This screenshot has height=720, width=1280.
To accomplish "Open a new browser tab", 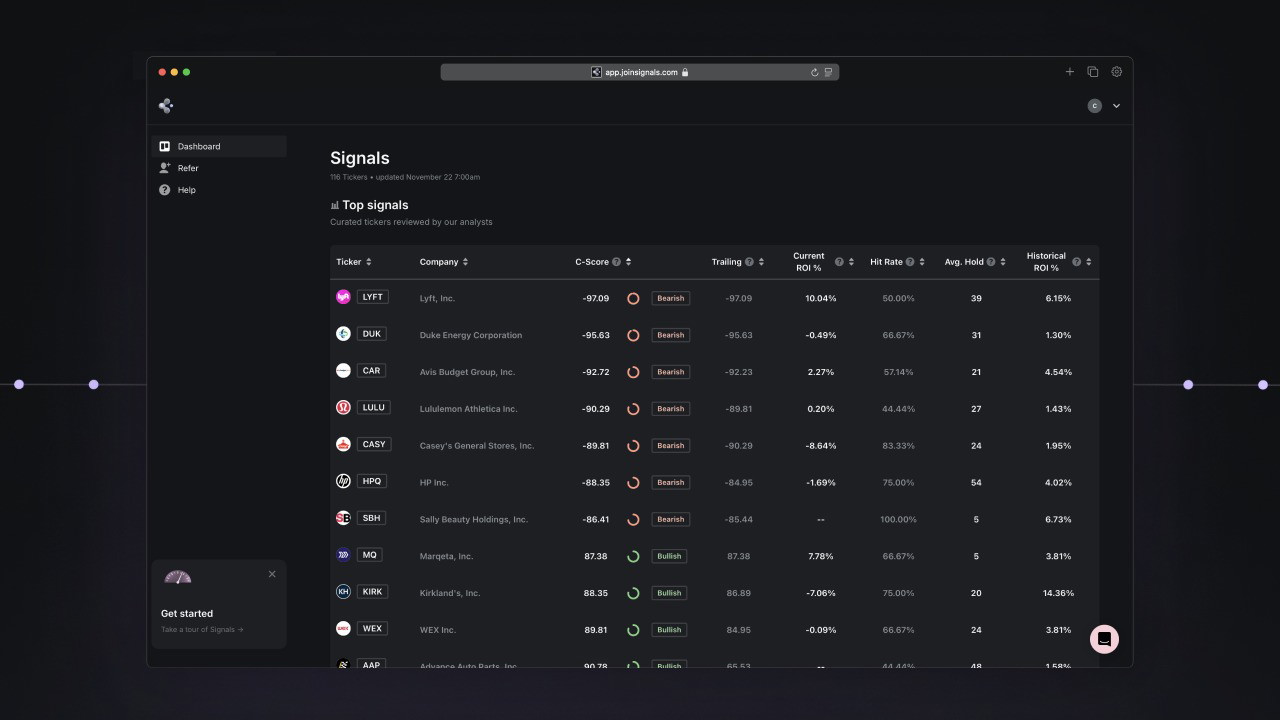I will tap(1070, 72).
